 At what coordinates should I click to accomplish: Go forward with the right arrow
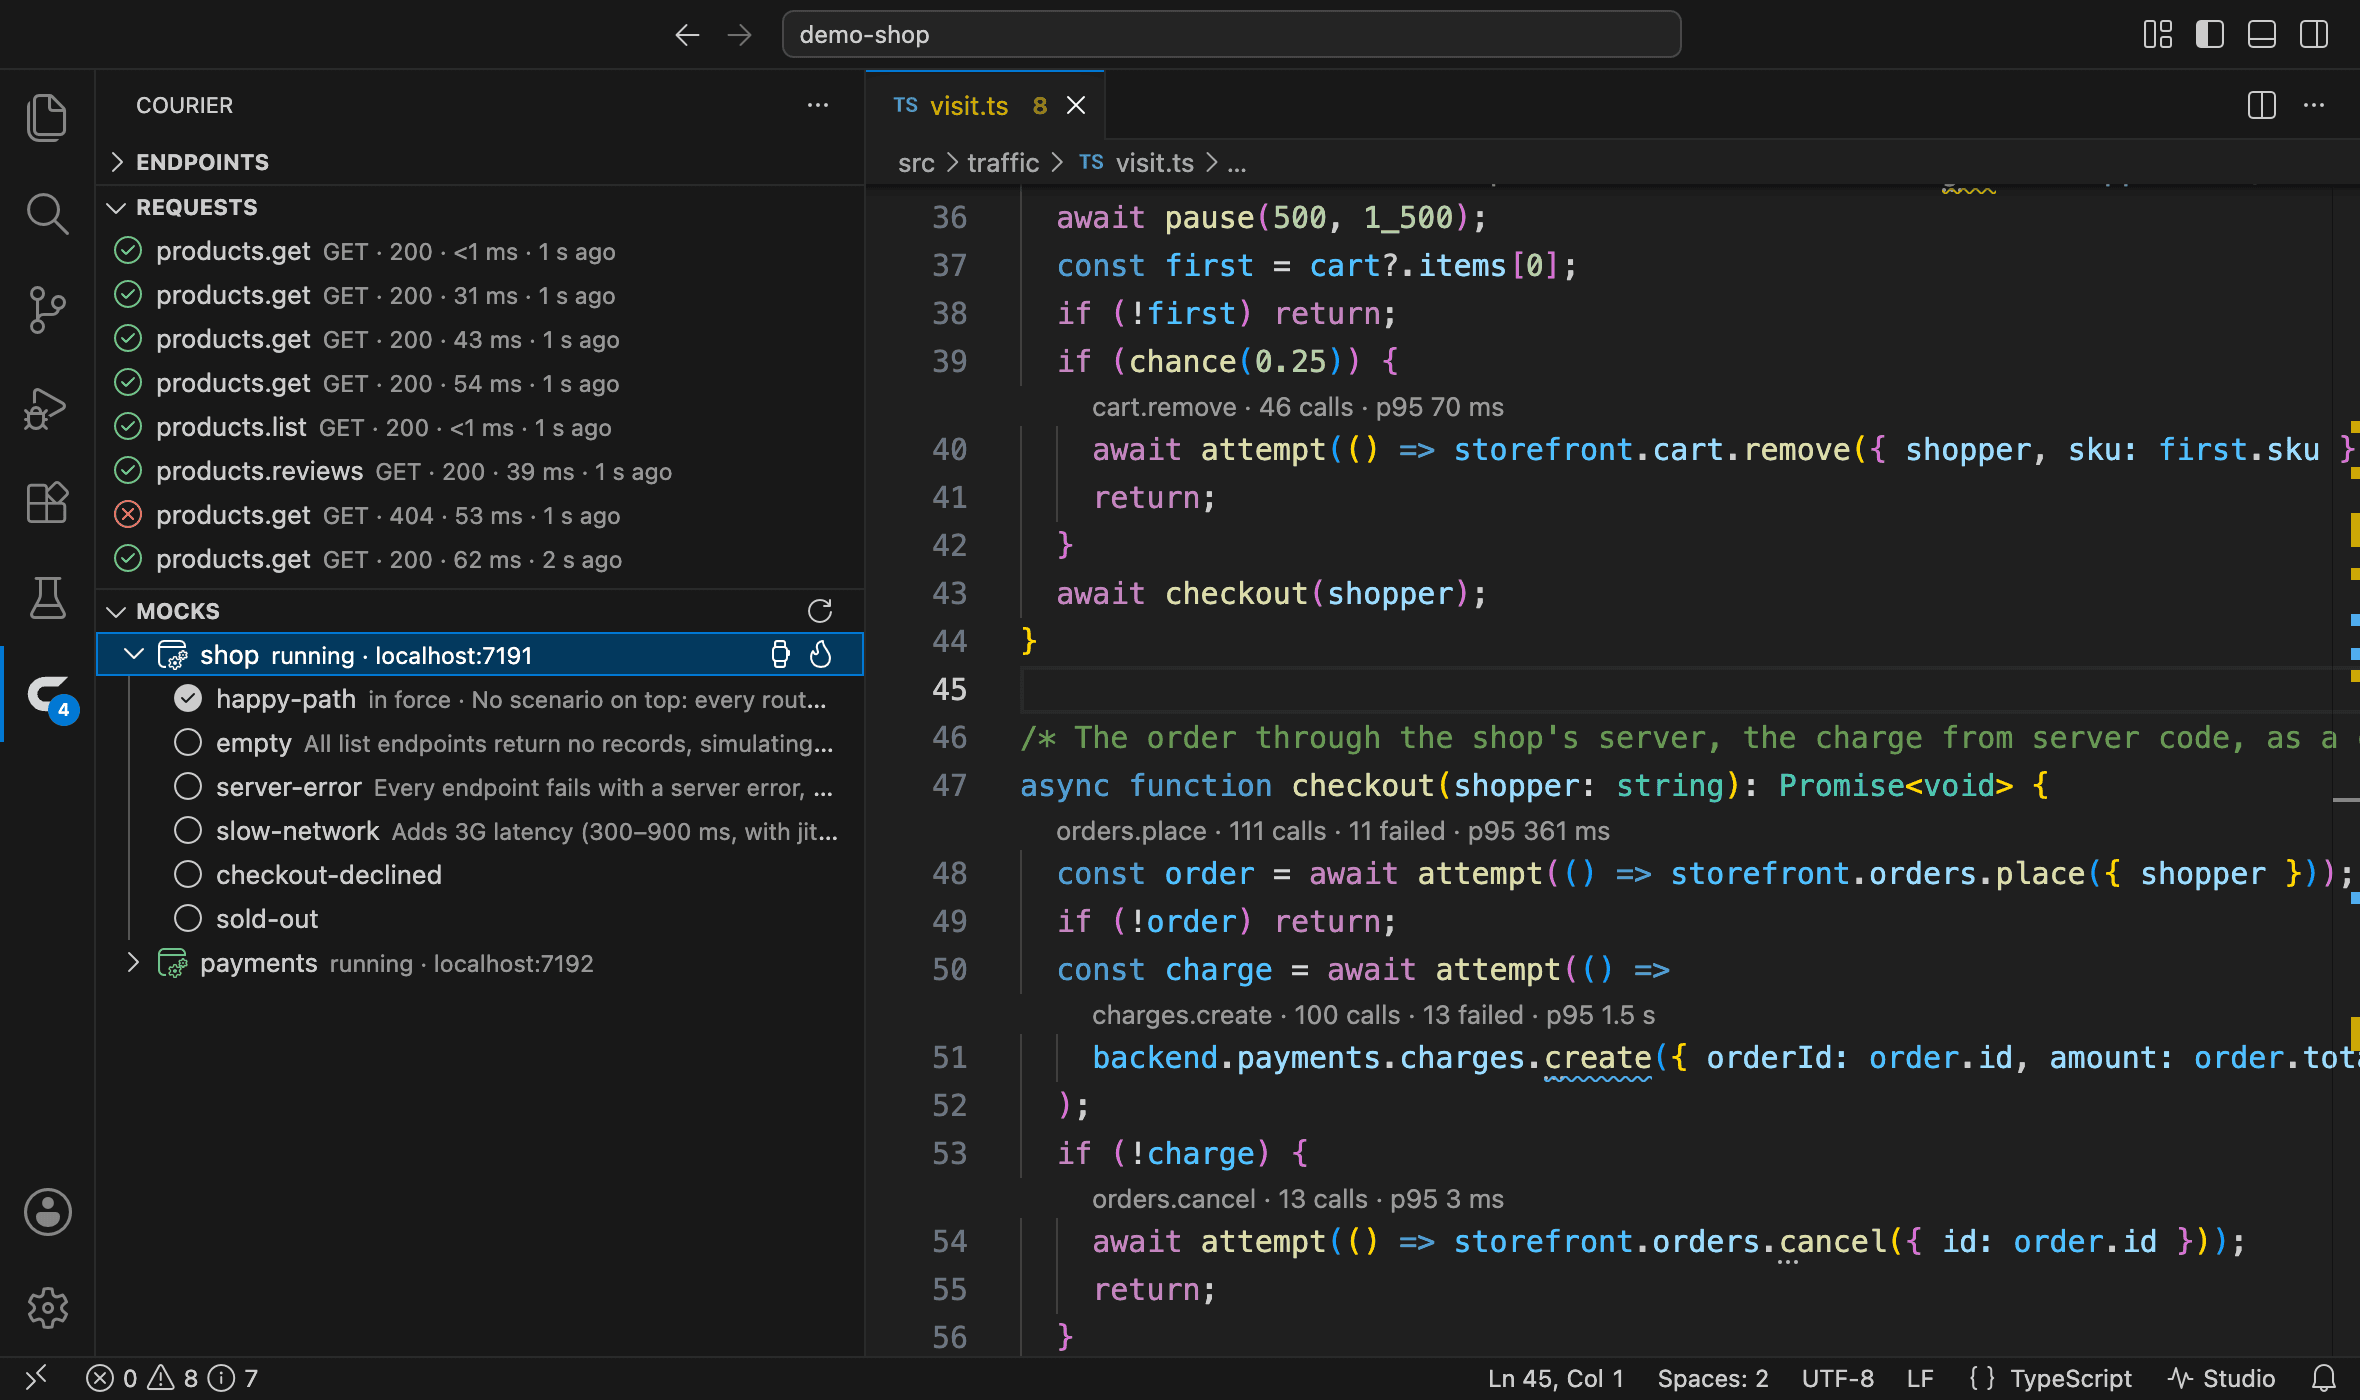(740, 35)
